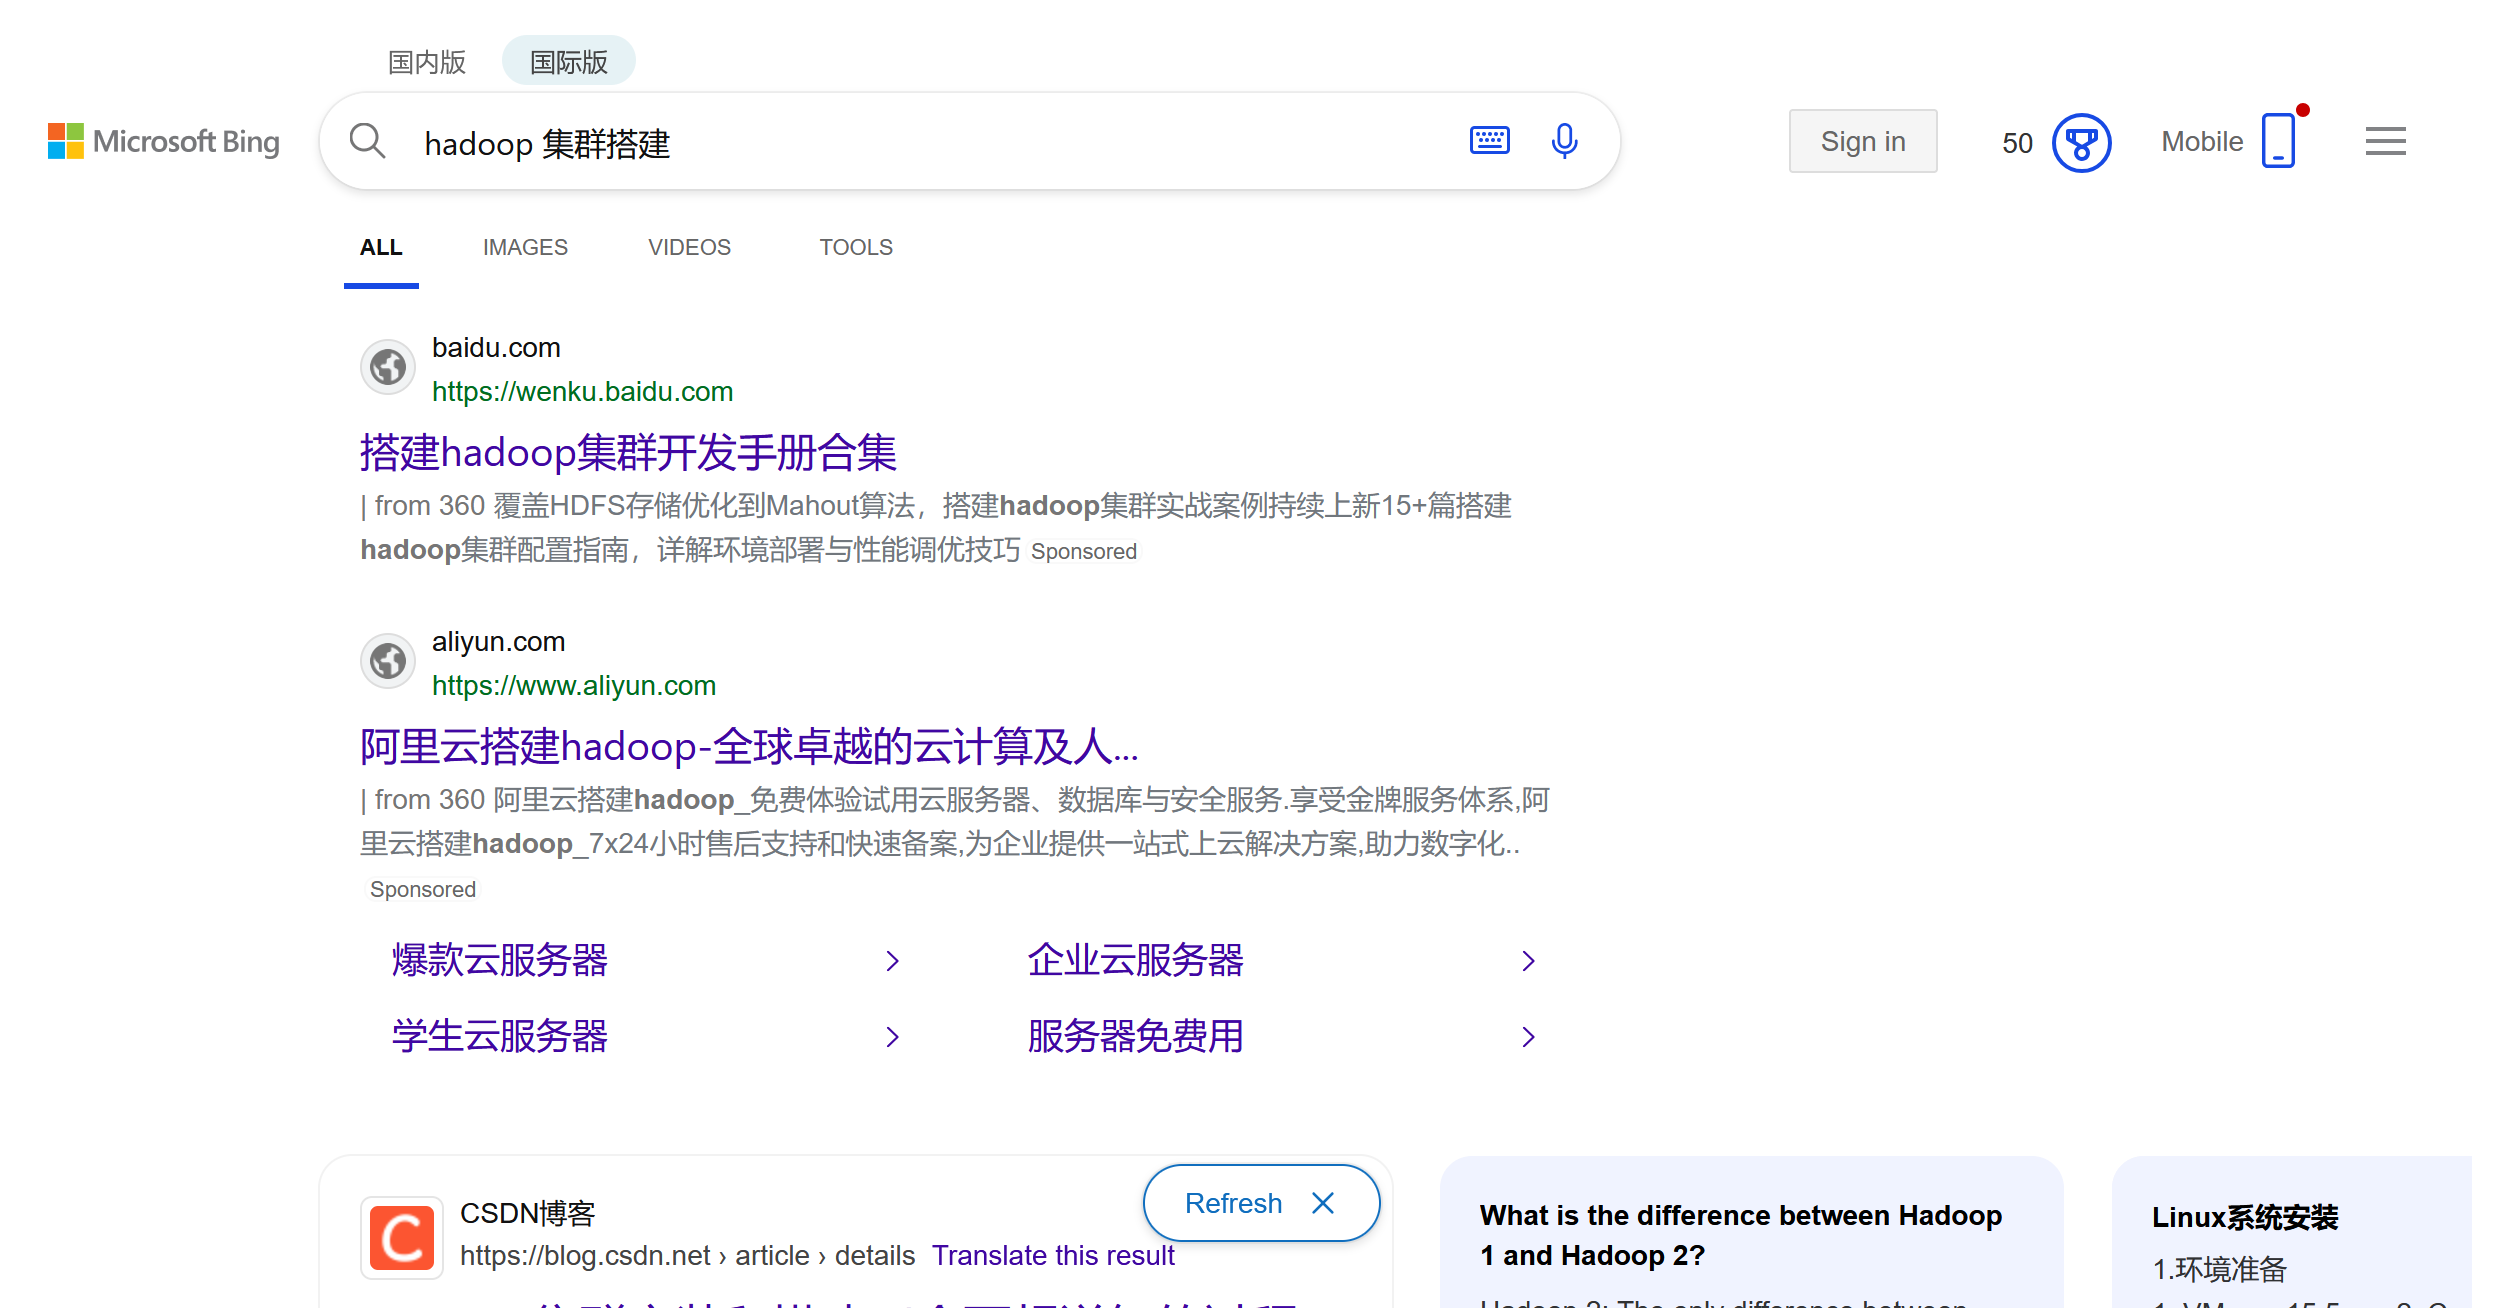Click the globe icon beside aliyun.com
This screenshot has height=1308, width=2515.
point(388,661)
